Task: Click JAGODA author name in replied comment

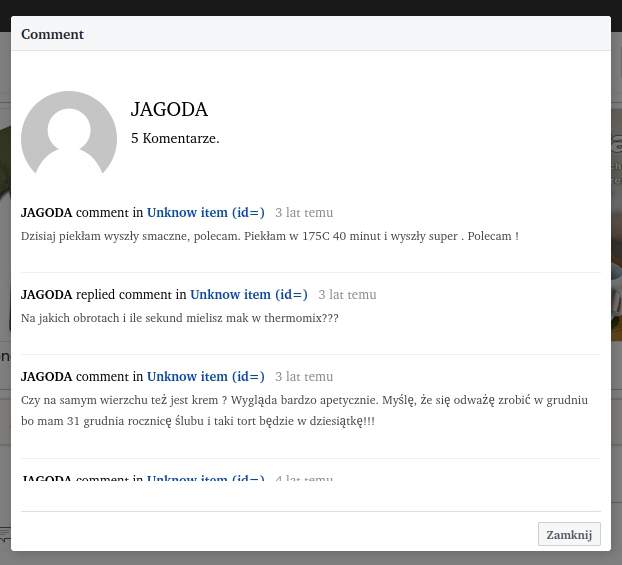Action: pos(46,295)
